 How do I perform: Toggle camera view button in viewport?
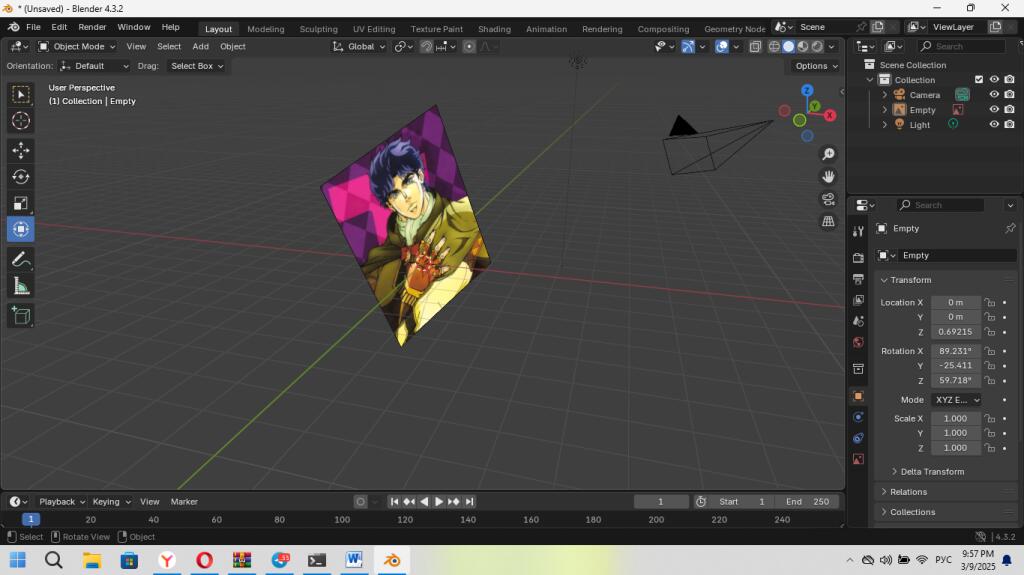pyautogui.click(x=828, y=199)
